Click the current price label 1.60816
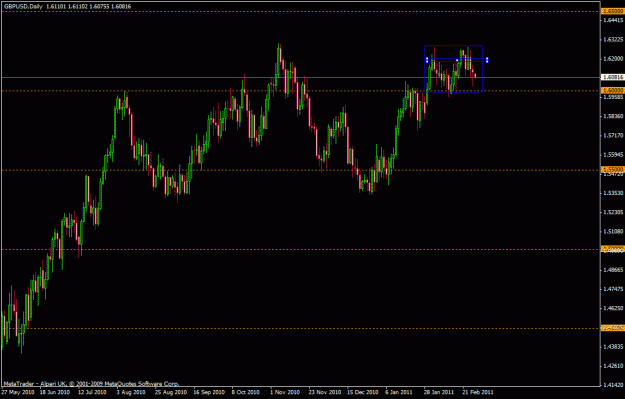The width and height of the screenshot is (625, 399). tap(613, 77)
